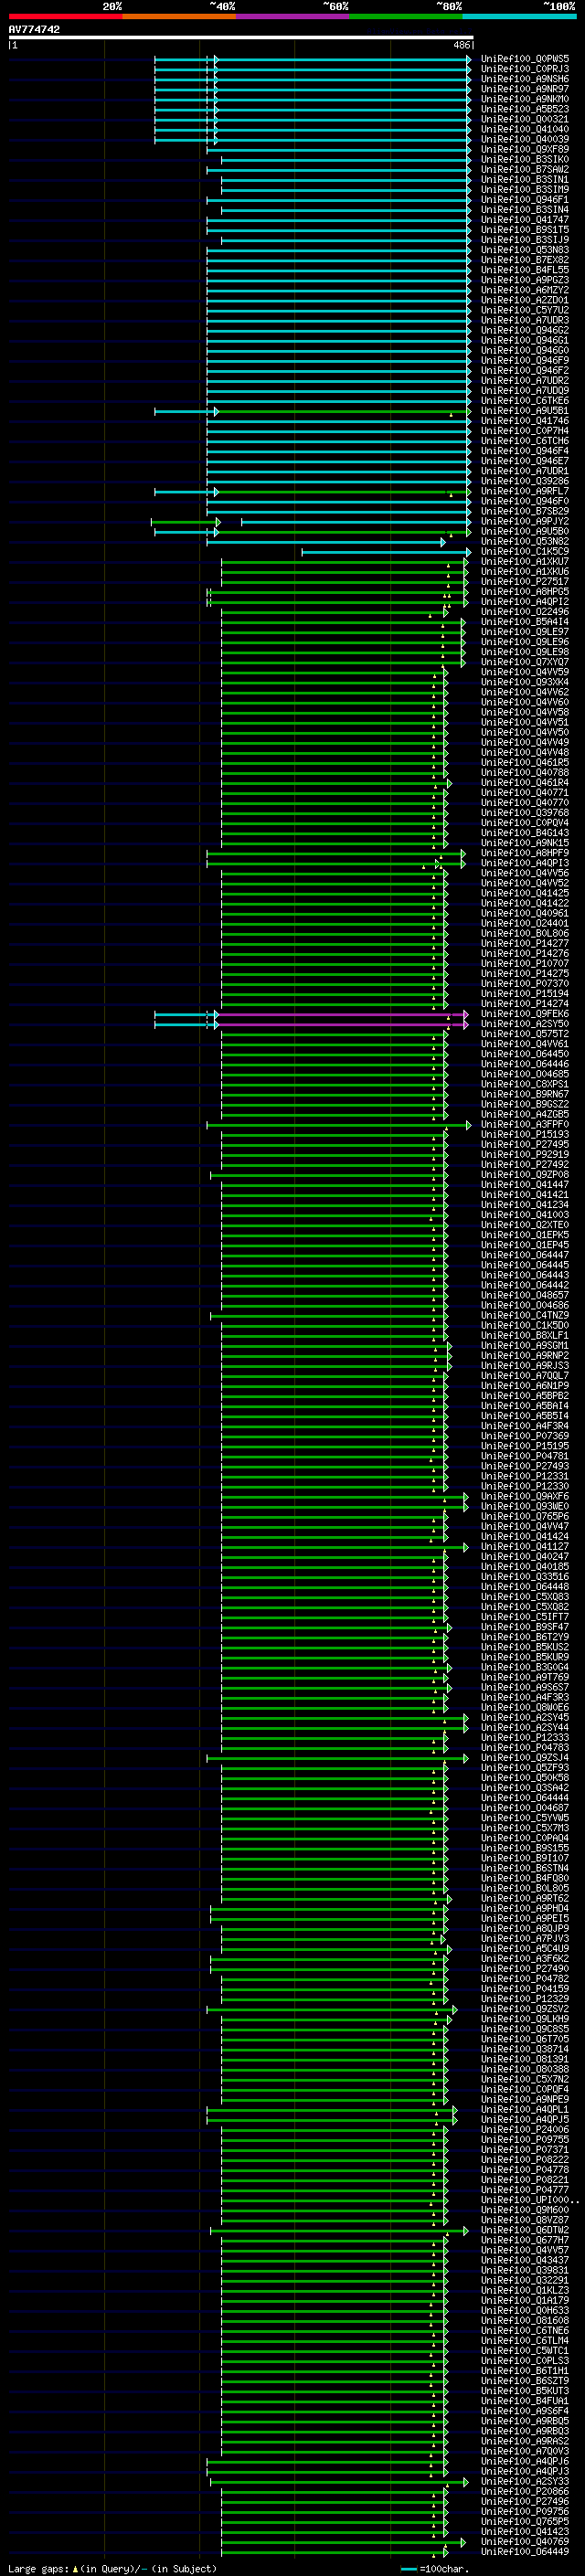Select UniRef100_C5Y7U2 label
Image resolution: width=585 pixels, height=2576 pixels.
coord(525,310)
